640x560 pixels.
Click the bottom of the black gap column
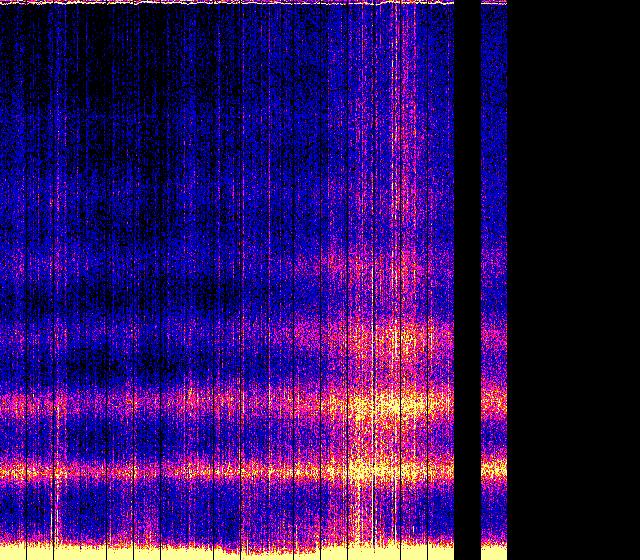point(467,550)
